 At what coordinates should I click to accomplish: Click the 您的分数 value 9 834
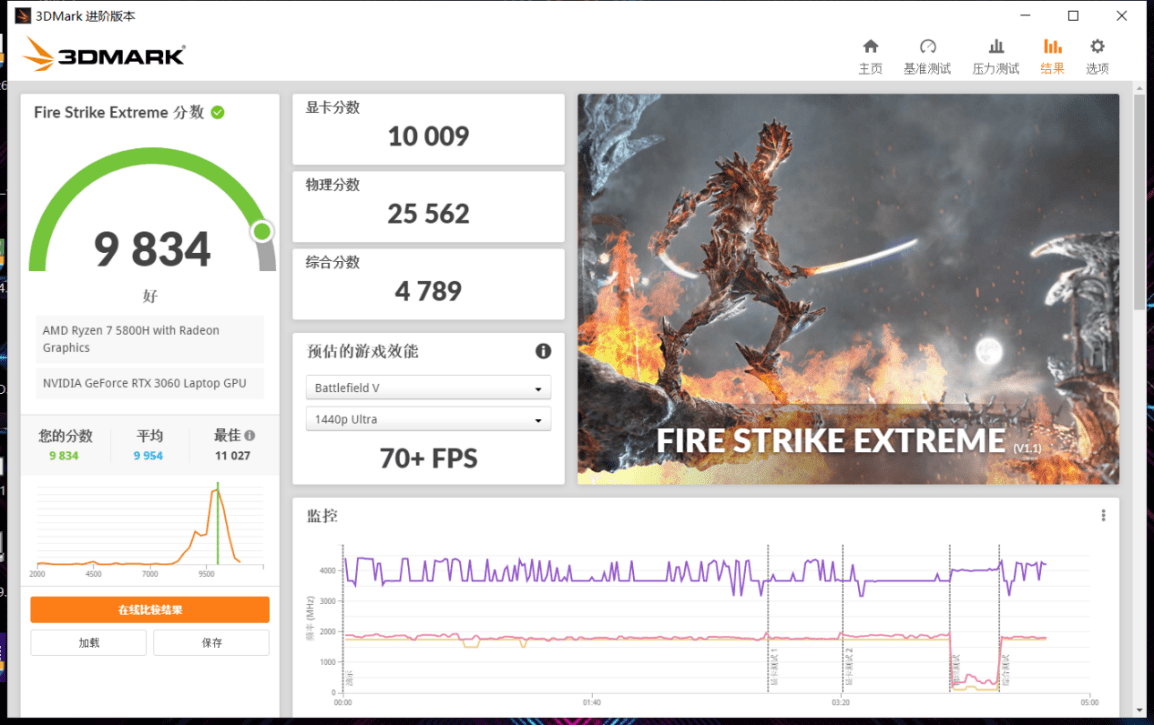[64, 456]
